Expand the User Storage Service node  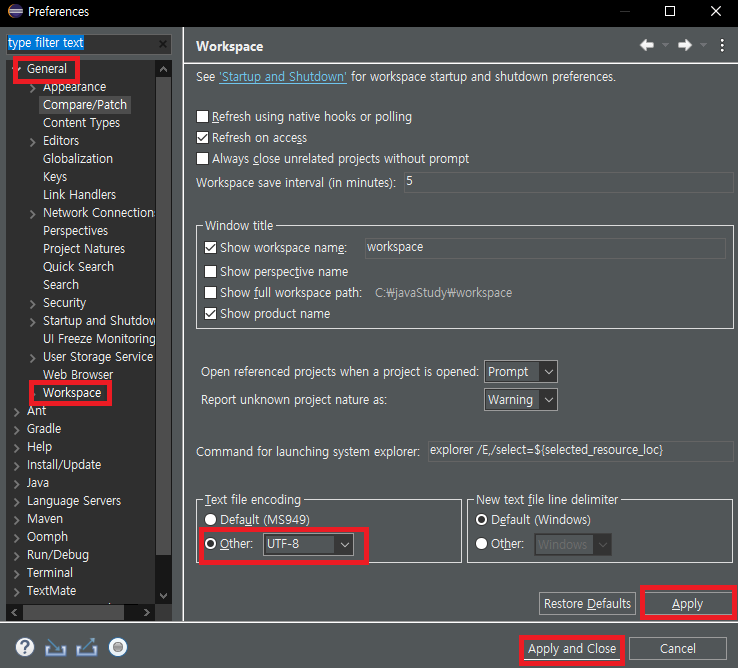32,358
